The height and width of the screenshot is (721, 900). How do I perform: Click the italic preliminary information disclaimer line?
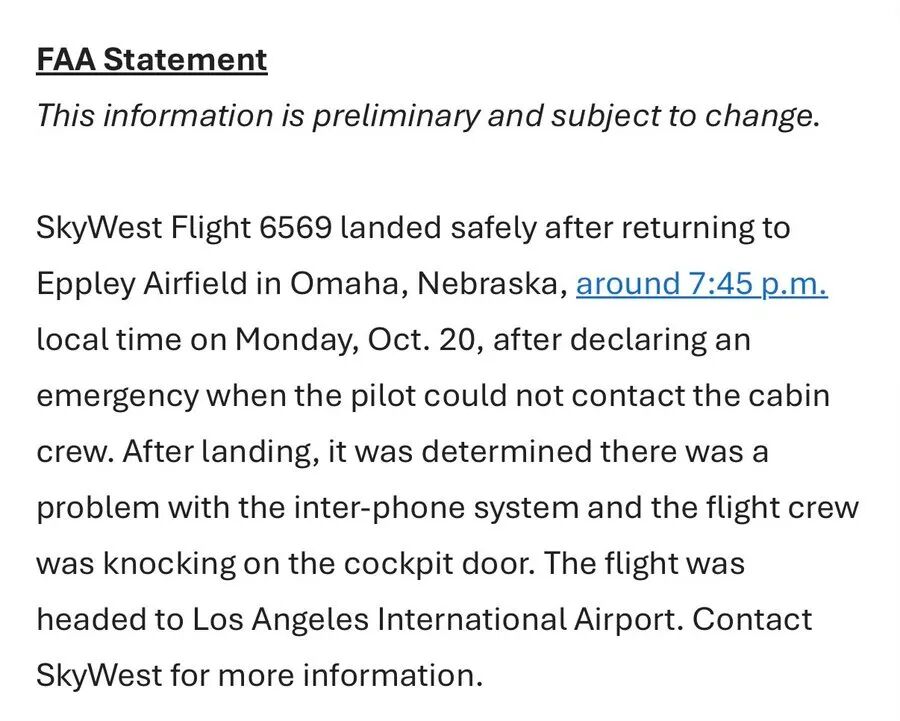(x=428, y=116)
